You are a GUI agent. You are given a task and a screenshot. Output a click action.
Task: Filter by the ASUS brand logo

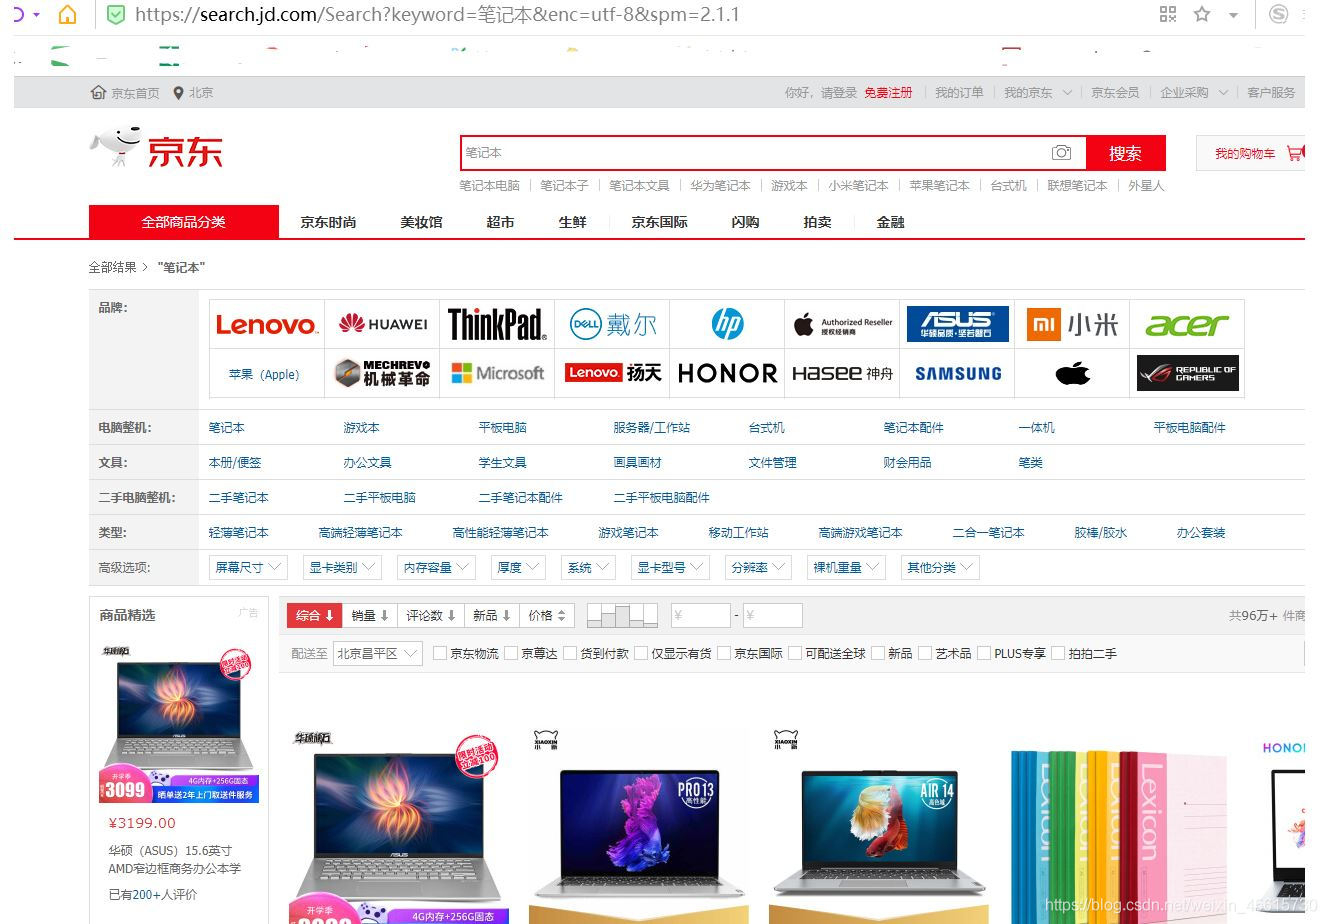957,324
